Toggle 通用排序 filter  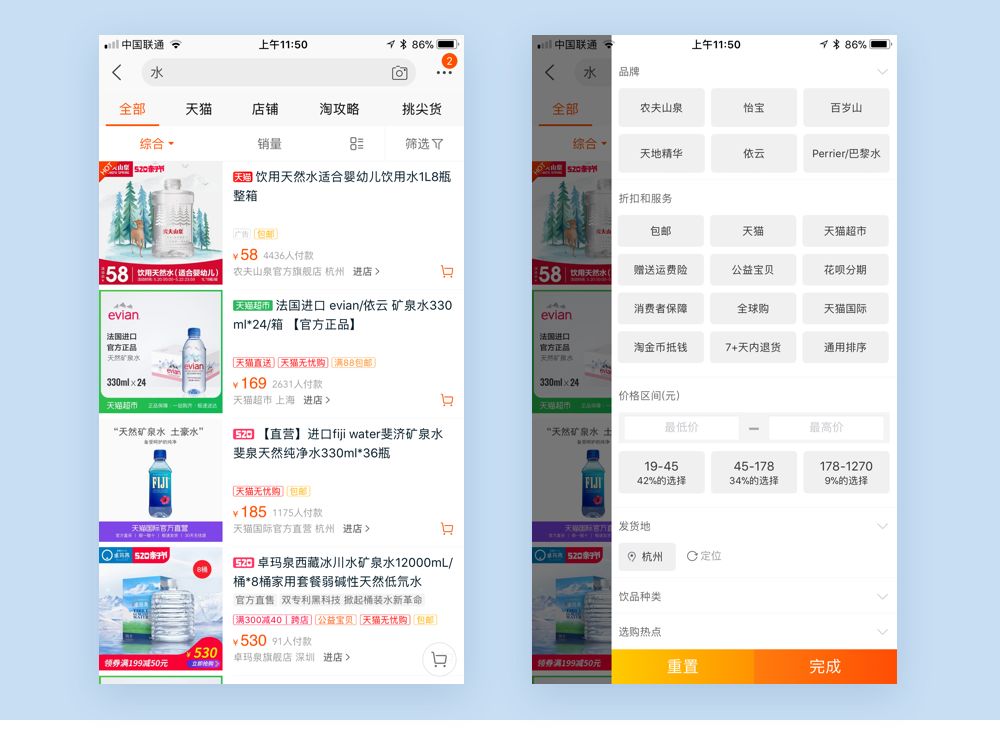845,347
